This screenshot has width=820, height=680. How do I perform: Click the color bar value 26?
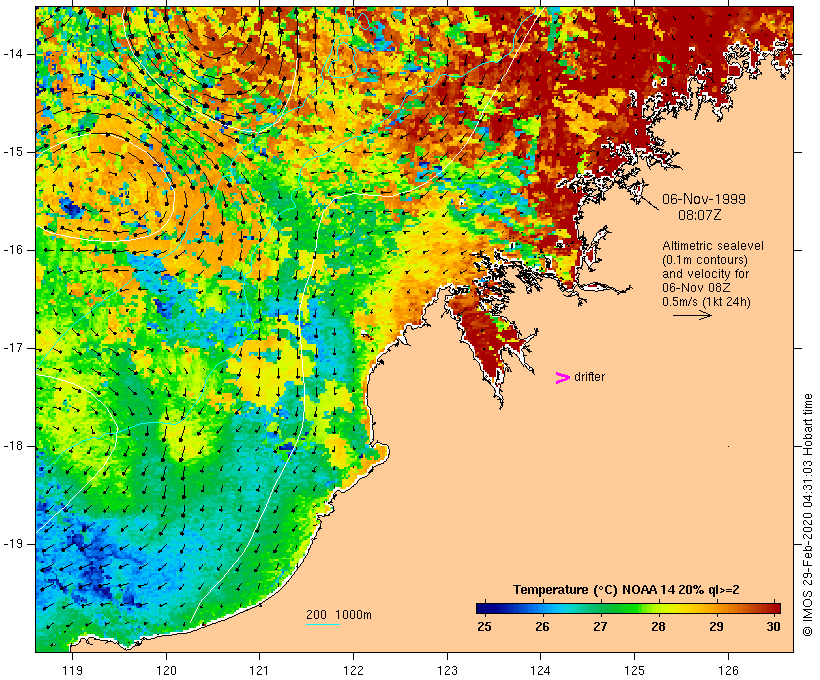tap(542, 627)
